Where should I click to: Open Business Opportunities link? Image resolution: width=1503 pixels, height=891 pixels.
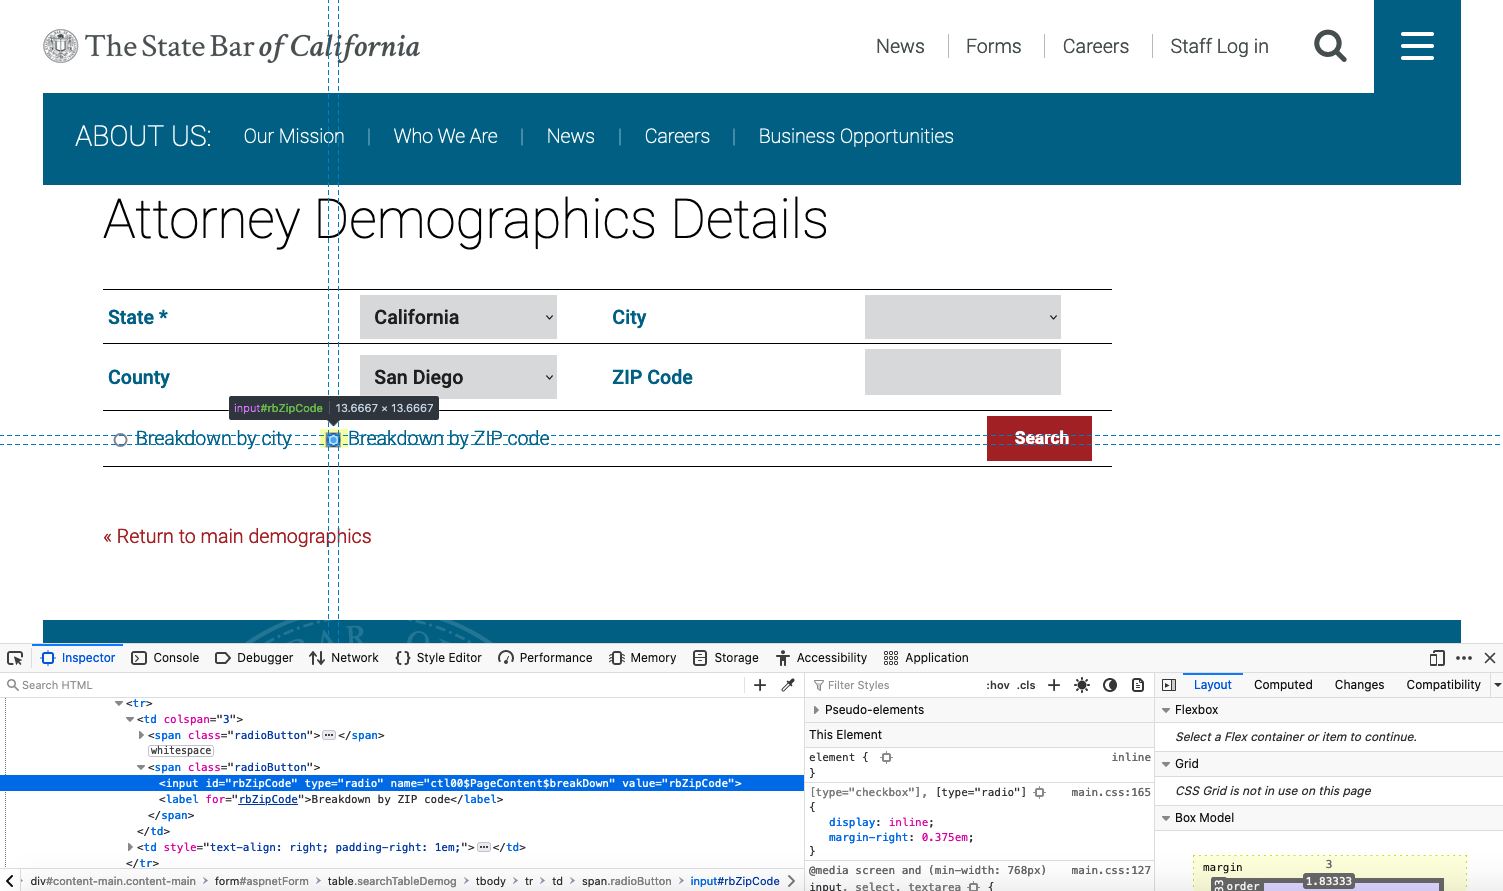click(x=856, y=136)
